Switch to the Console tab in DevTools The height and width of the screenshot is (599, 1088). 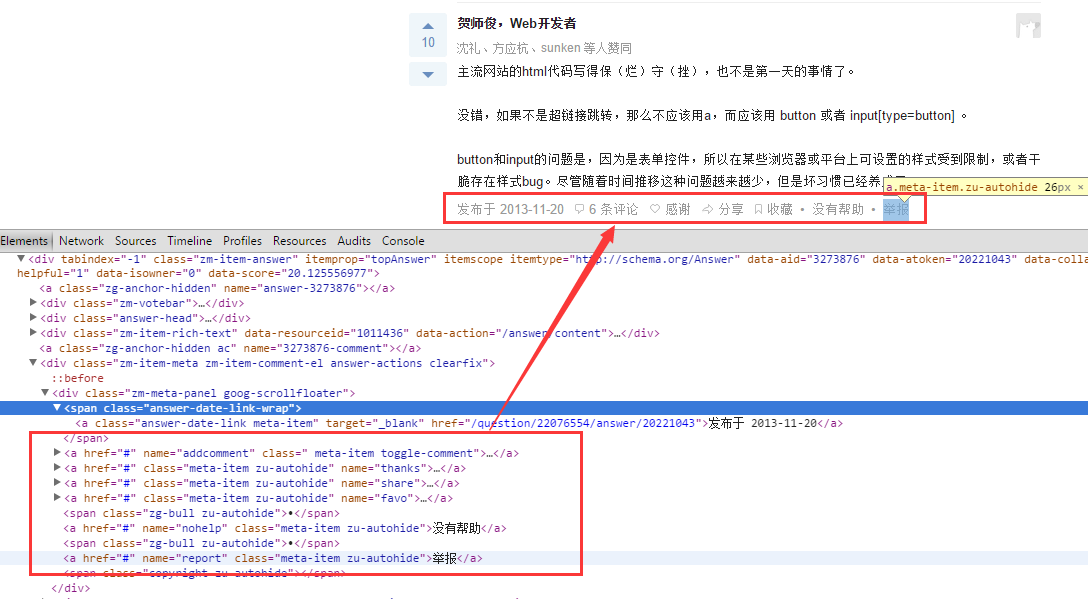point(403,240)
